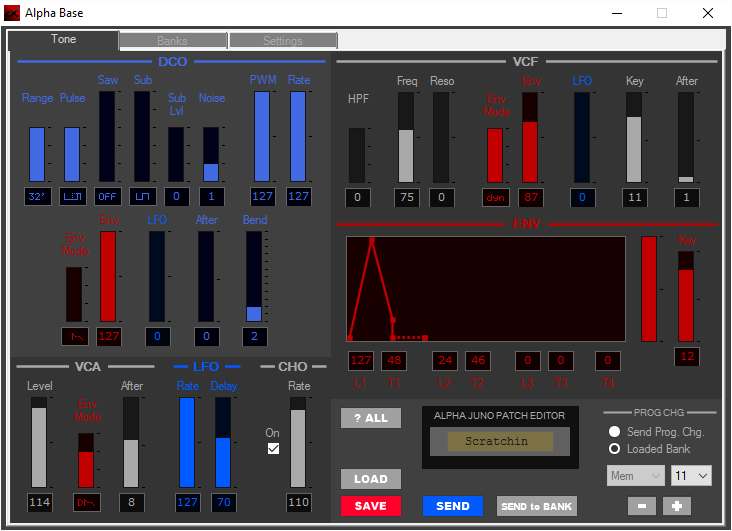Image resolution: width=732 pixels, height=531 pixels.
Task: Adjust the VCF LFO slider
Action: tap(582, 137)
